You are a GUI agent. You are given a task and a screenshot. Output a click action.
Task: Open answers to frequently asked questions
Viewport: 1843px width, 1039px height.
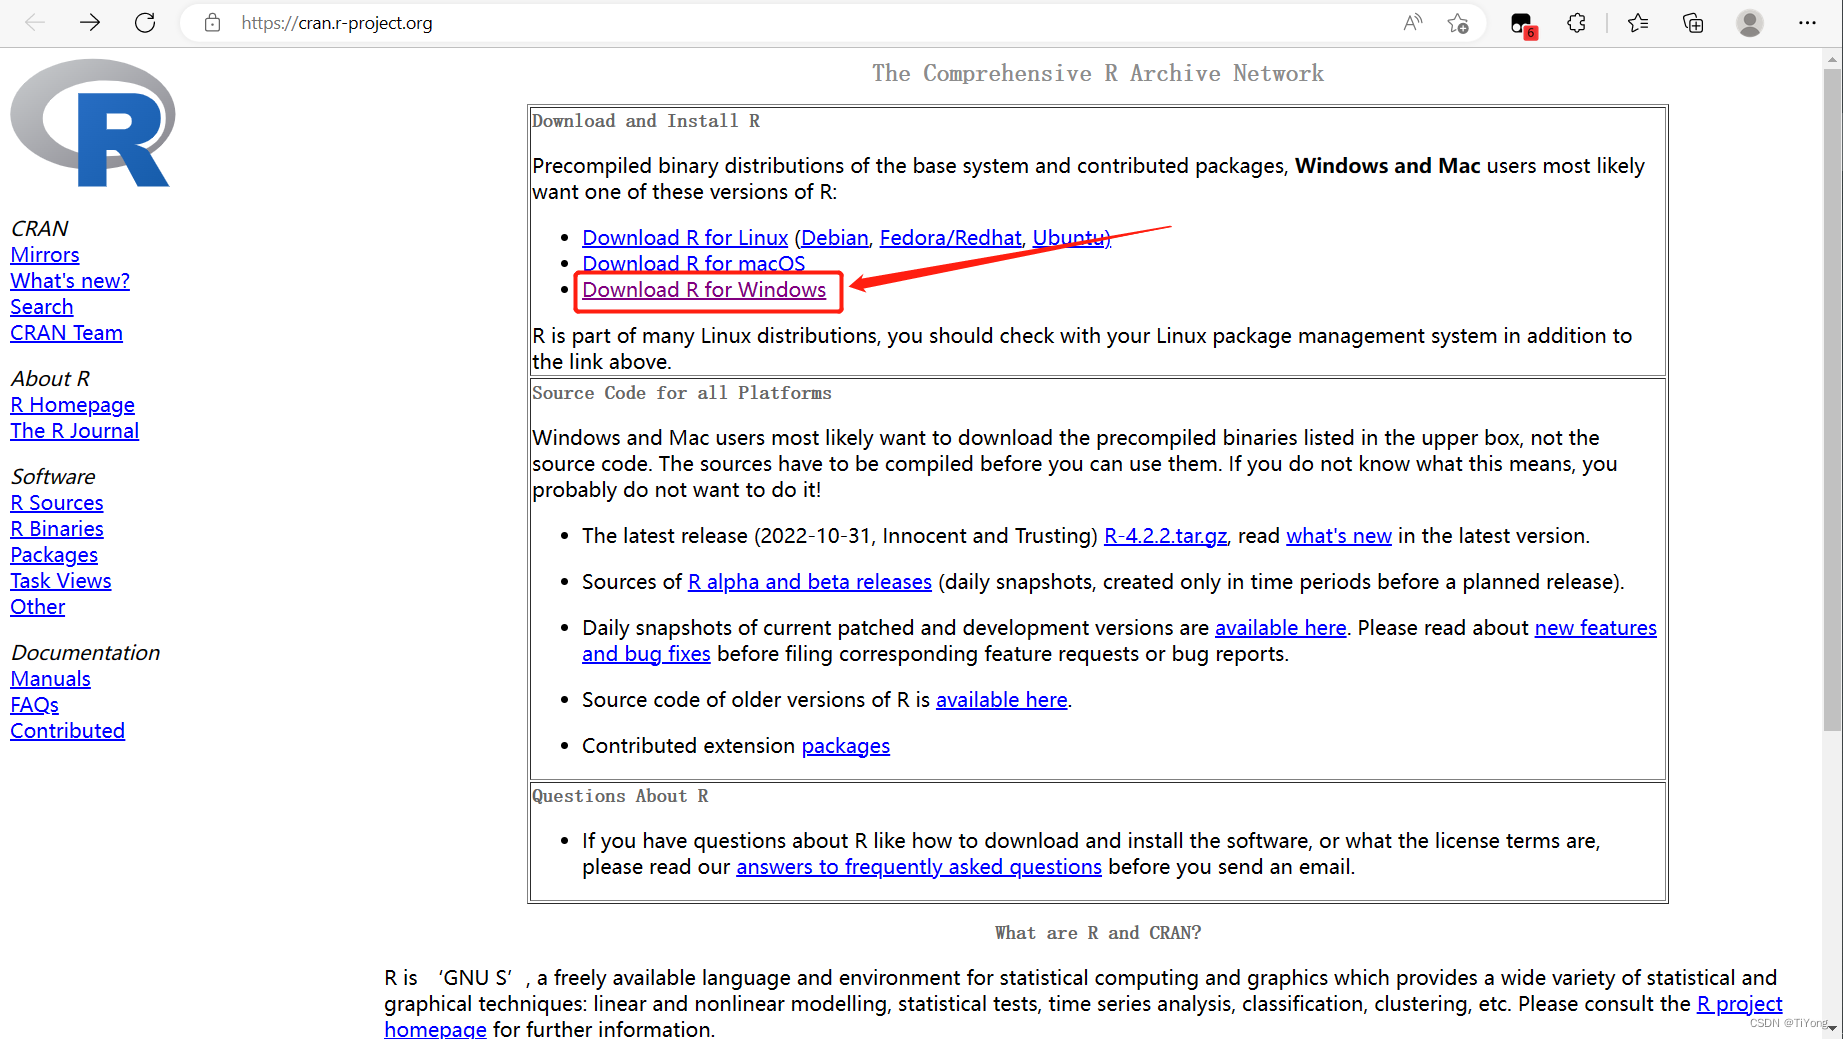click(919, 867)
